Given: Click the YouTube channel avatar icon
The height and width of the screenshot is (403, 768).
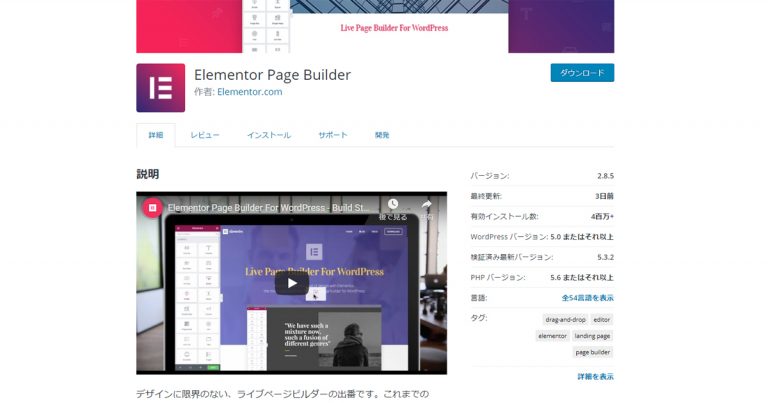Looking at the screenshot, I should [x=153, y=208].
